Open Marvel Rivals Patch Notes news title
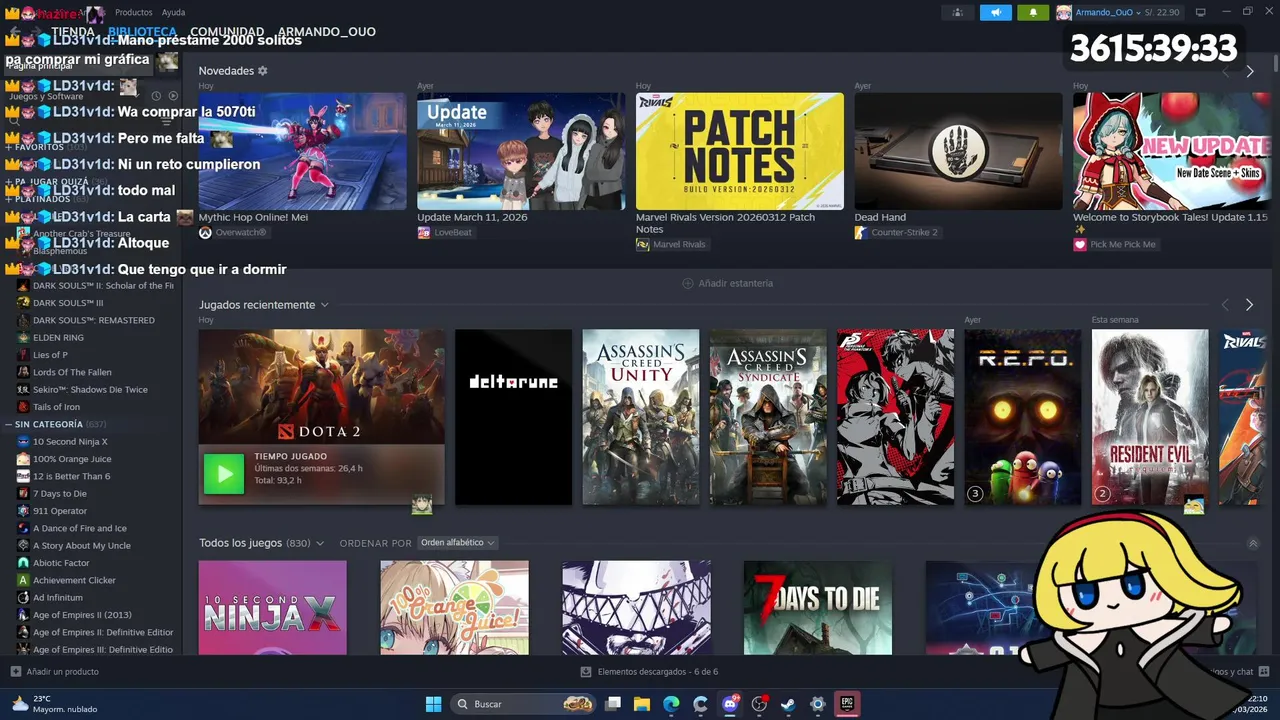The width and height of the screenshot is (1280, 720). coord(725,223)
